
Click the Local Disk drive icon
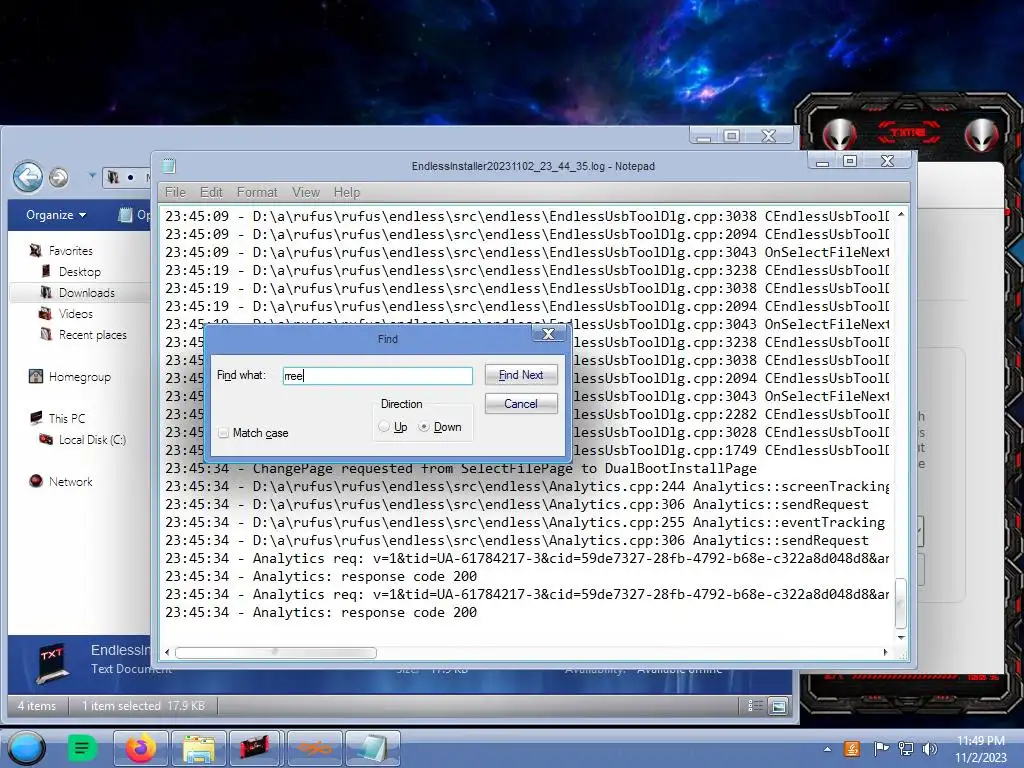[x=46, y=439]
